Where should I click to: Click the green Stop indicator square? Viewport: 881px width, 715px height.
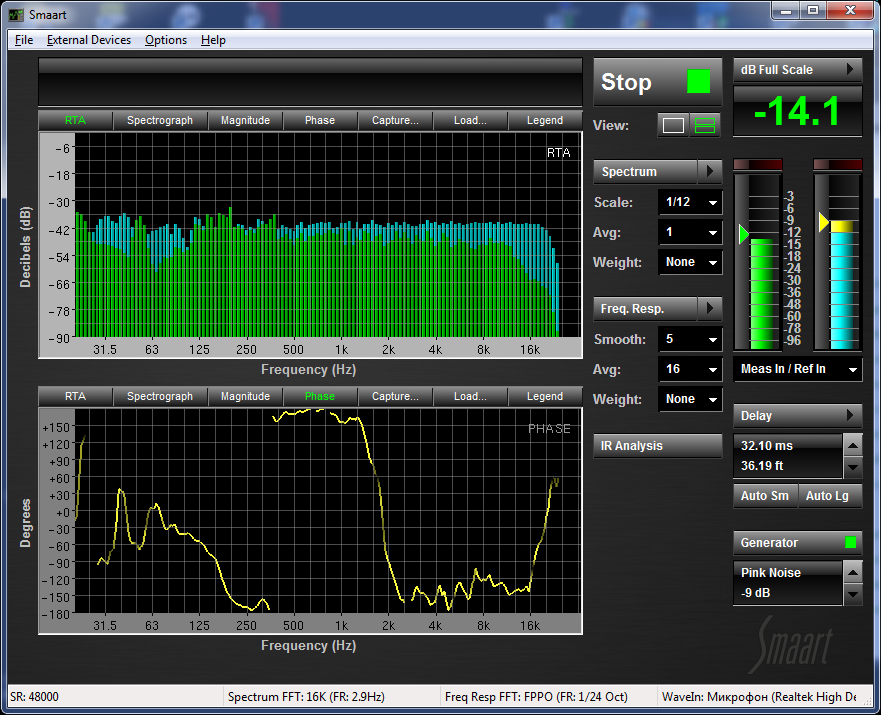pos(698,82)
